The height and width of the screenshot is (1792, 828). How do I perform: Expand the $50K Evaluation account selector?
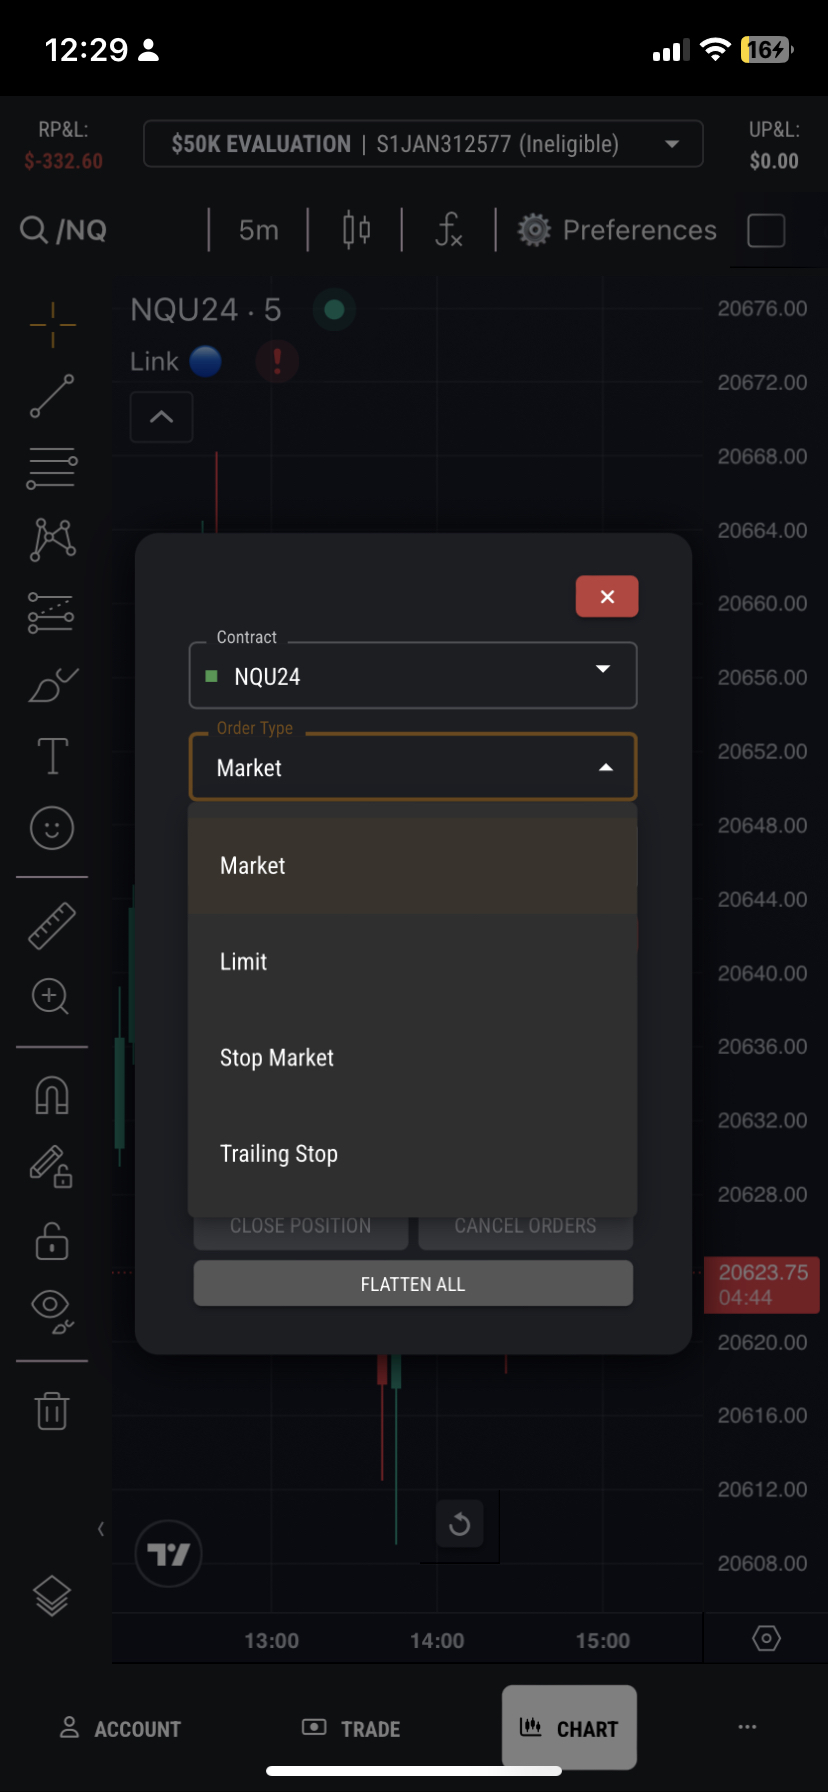(x=423, y=144)
